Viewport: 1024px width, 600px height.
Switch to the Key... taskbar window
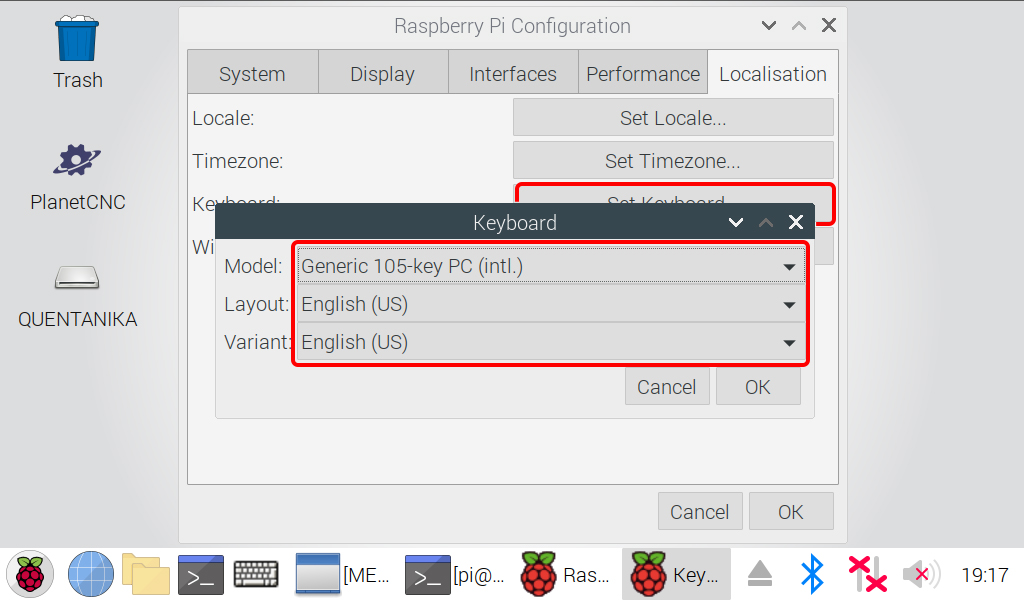[676, 575]
